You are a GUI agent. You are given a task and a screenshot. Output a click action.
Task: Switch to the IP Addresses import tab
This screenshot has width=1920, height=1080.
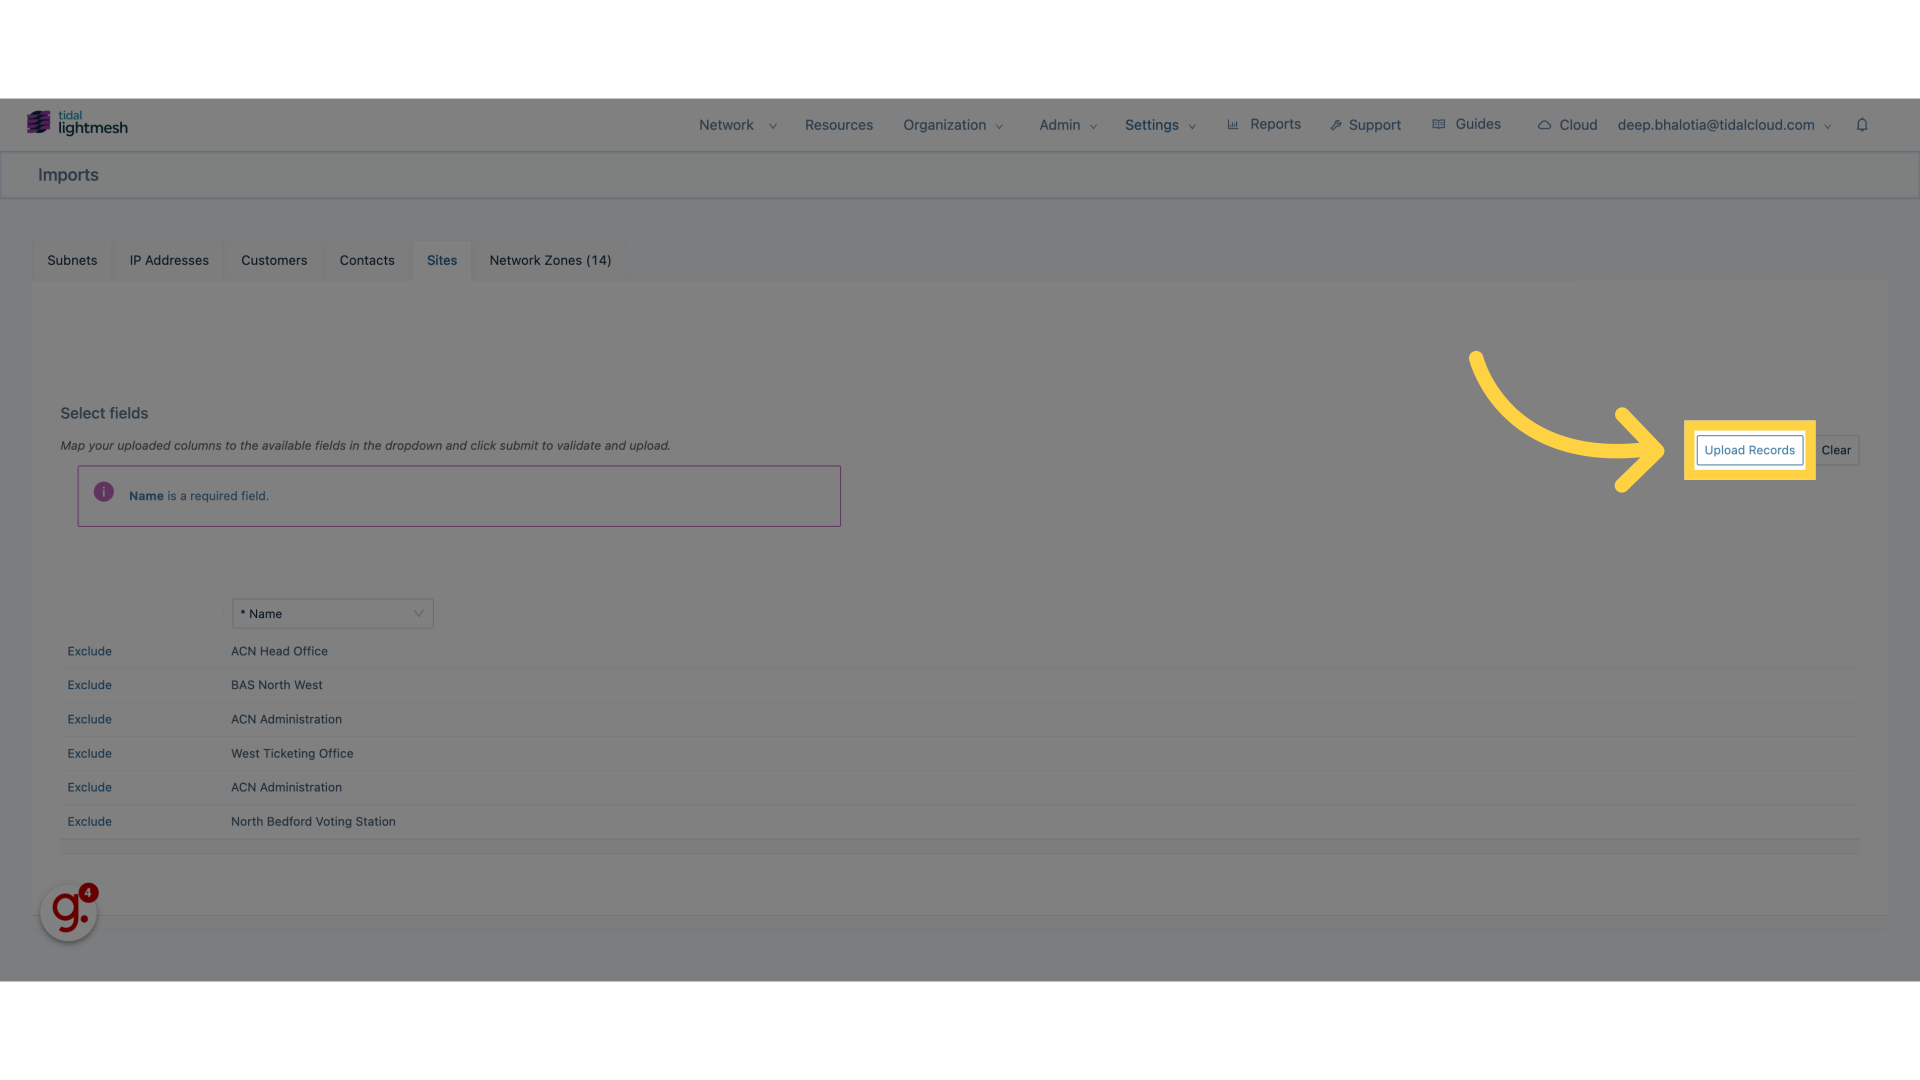coord(169,260)
